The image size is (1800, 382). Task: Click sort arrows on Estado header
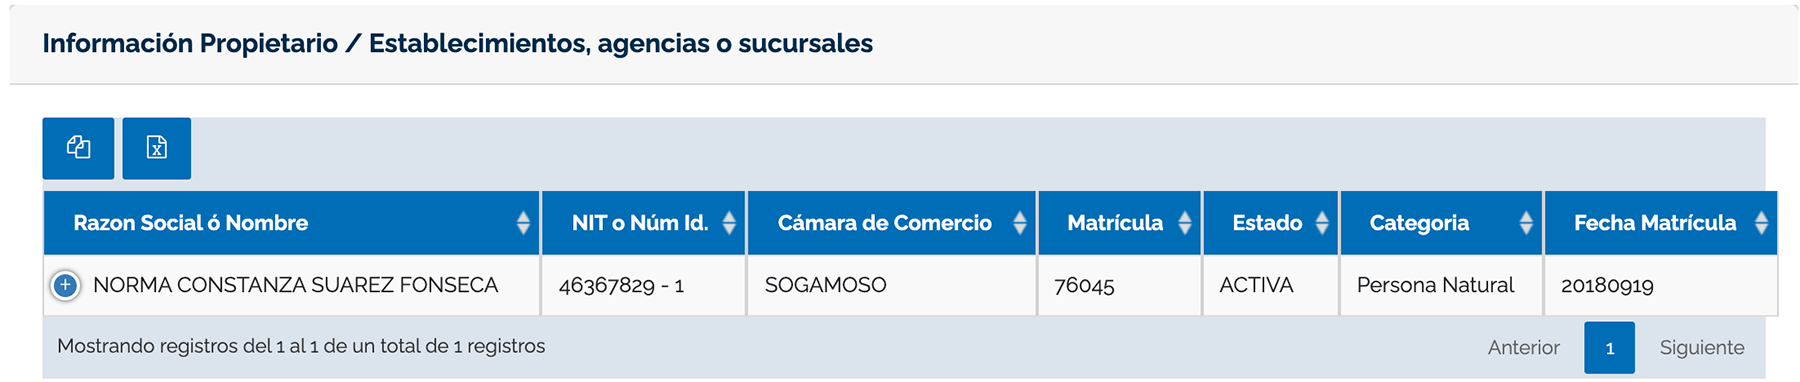1322,223
